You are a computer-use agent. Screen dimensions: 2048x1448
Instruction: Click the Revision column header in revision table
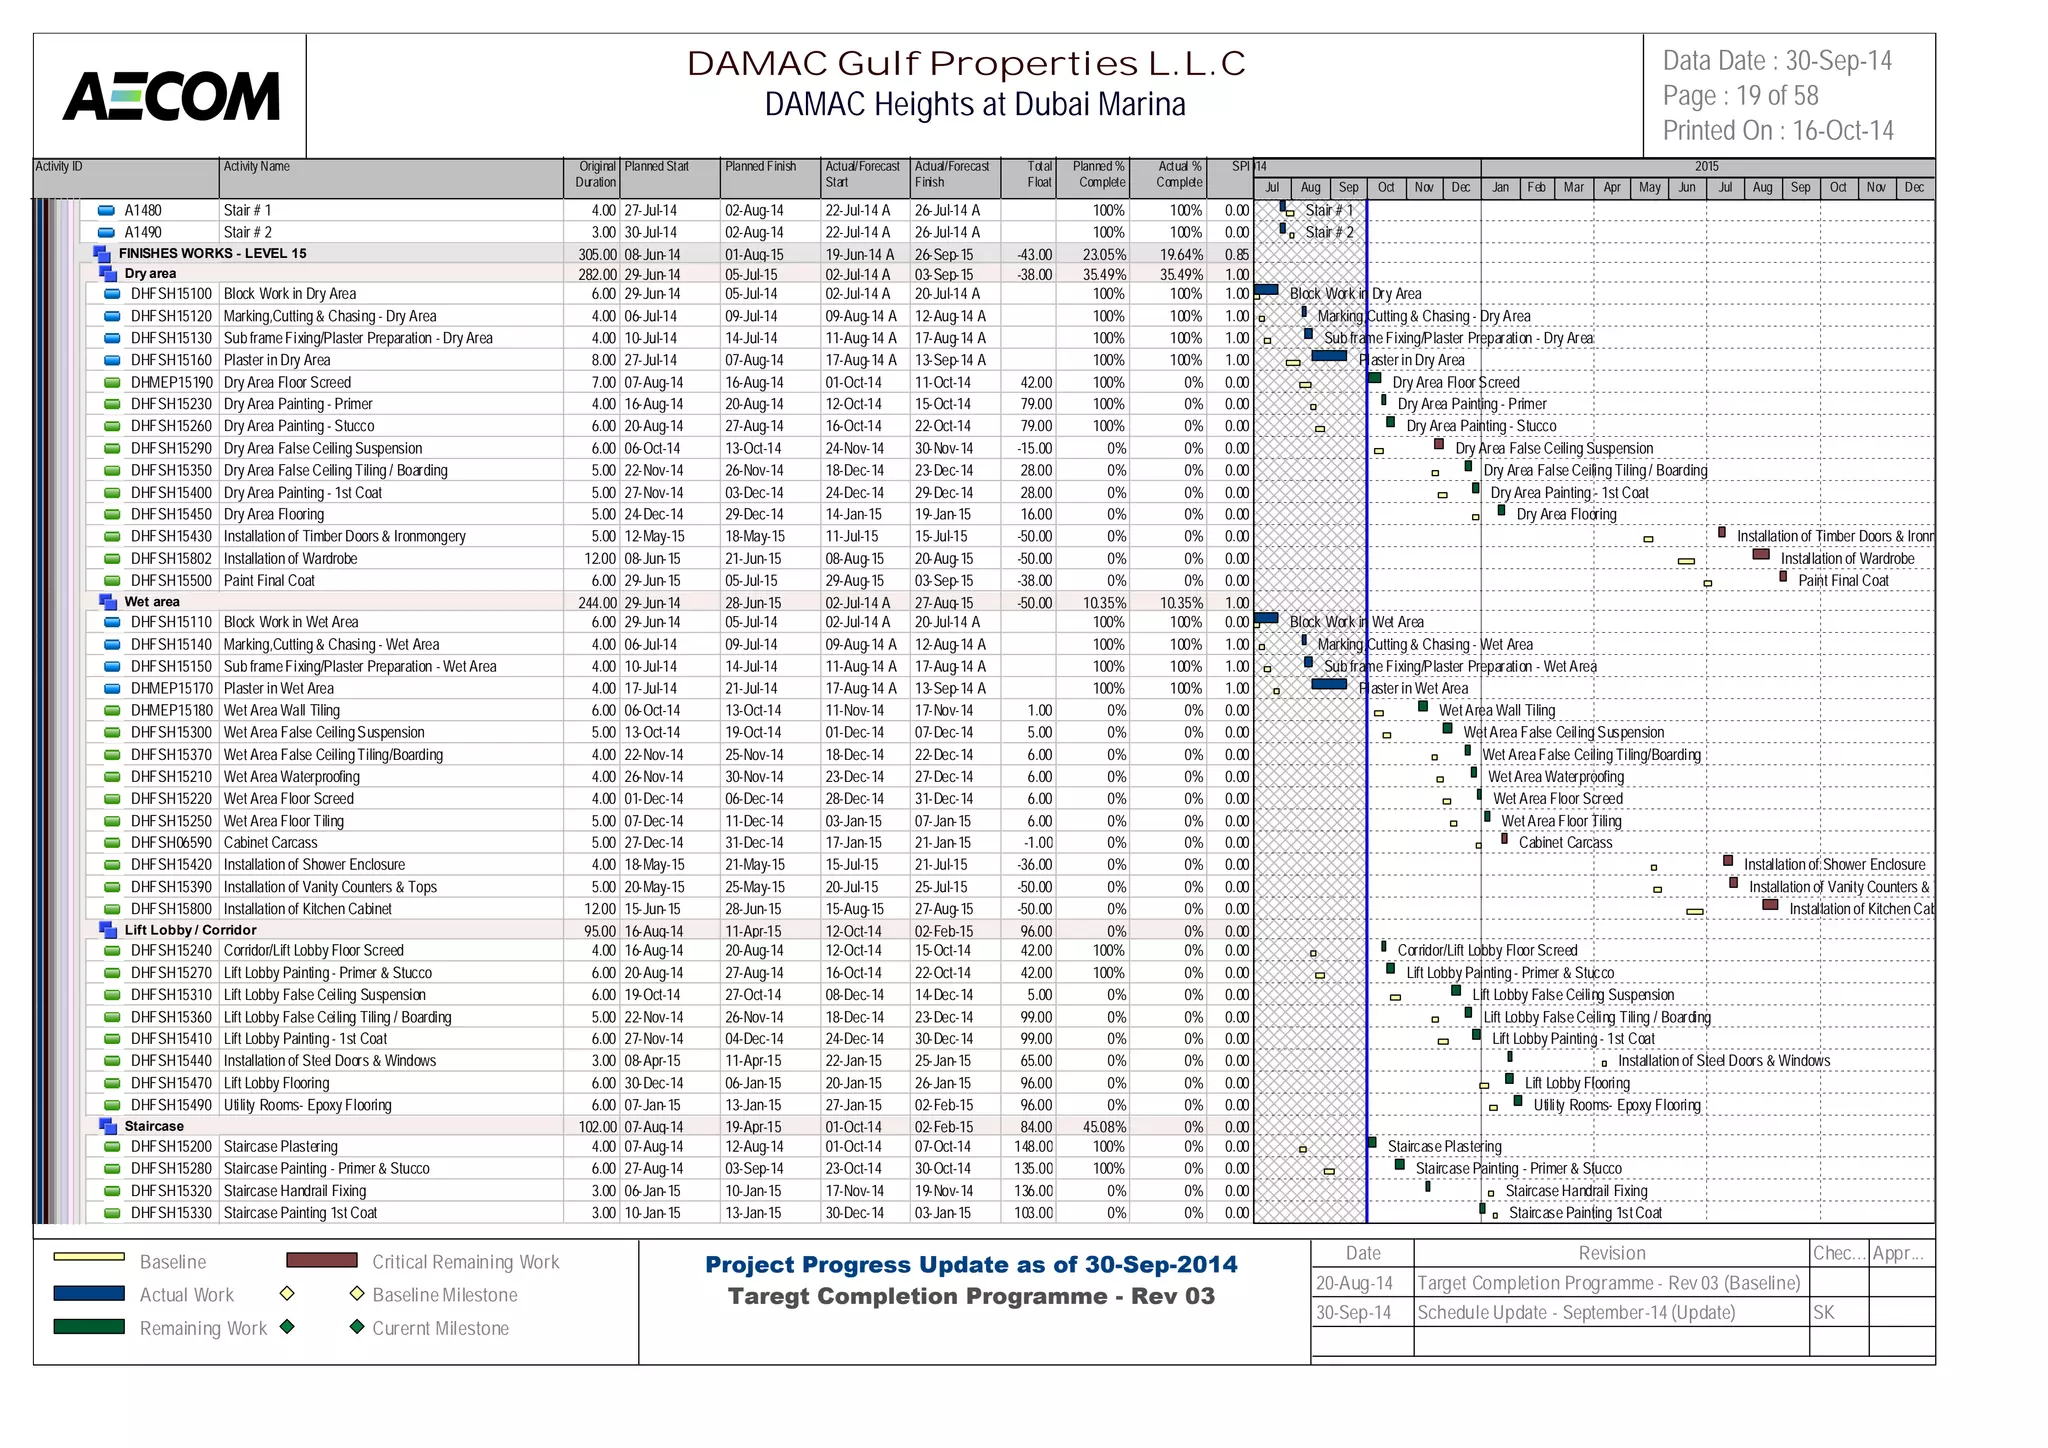point(1612,1253)
